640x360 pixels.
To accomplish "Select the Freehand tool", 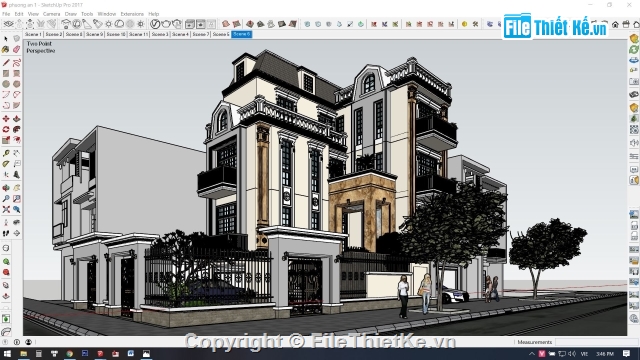I will click(16, 62).
